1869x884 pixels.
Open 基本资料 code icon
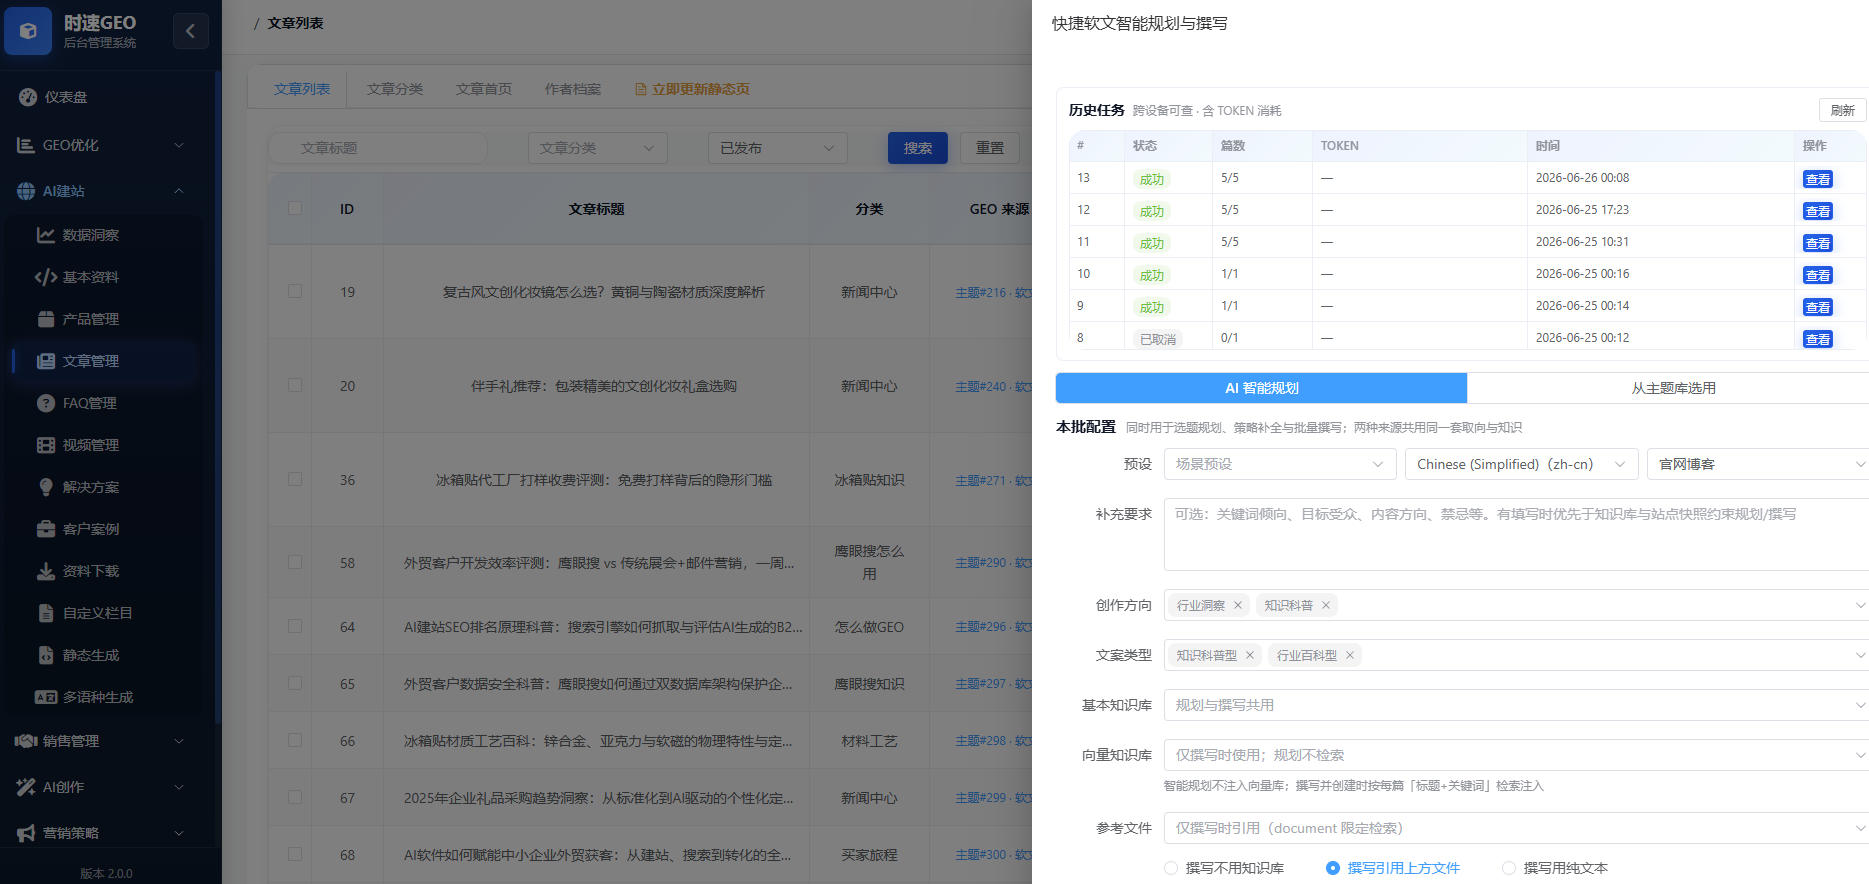46,277
